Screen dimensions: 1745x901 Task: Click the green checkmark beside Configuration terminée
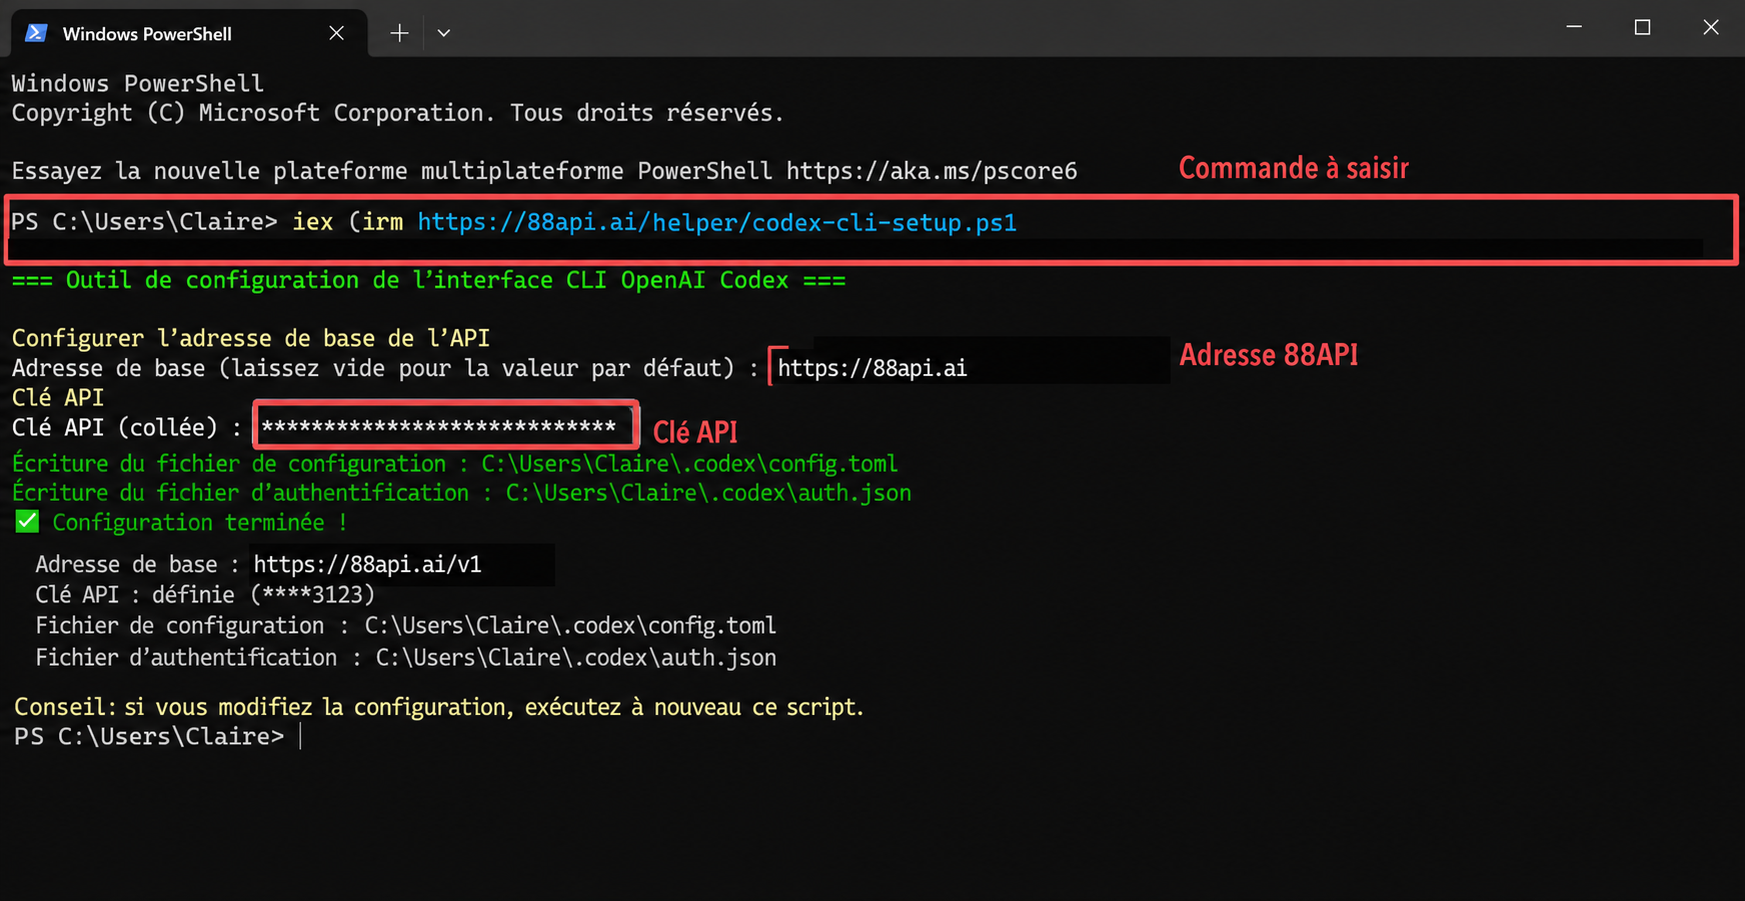[27, 521]
